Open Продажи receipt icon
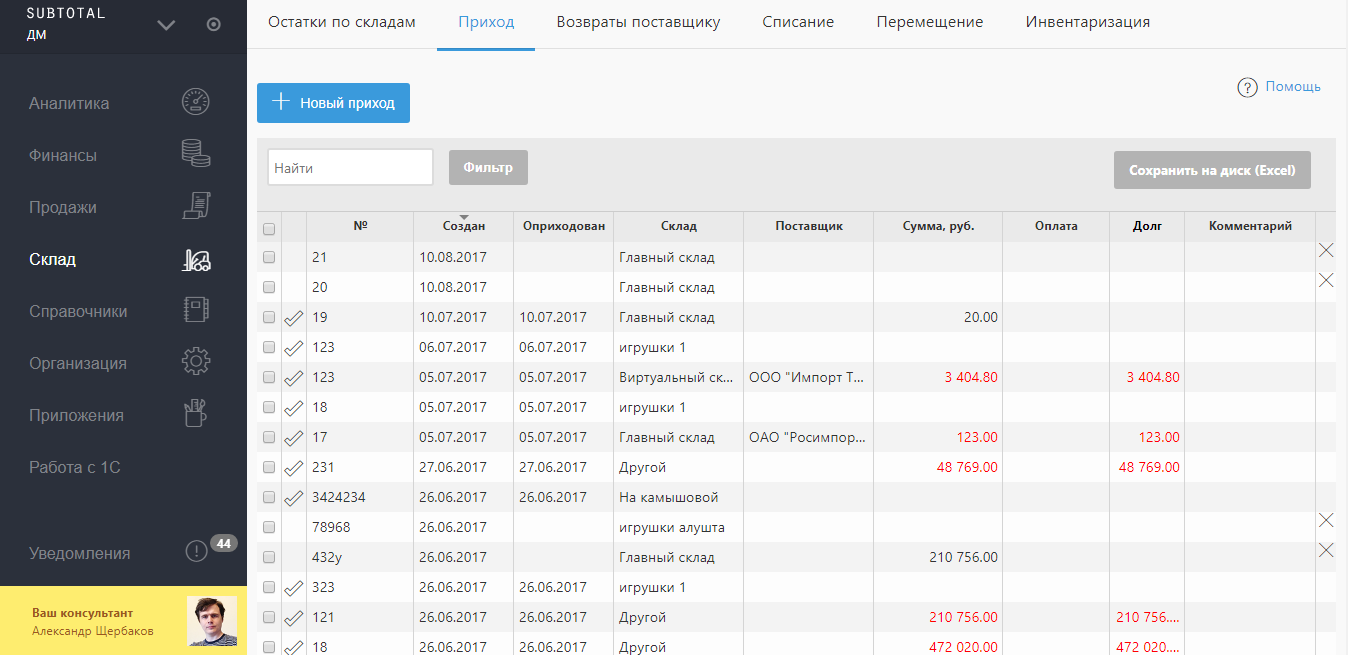This screenshot has height=655, width=1348. (x=196, y=207)
